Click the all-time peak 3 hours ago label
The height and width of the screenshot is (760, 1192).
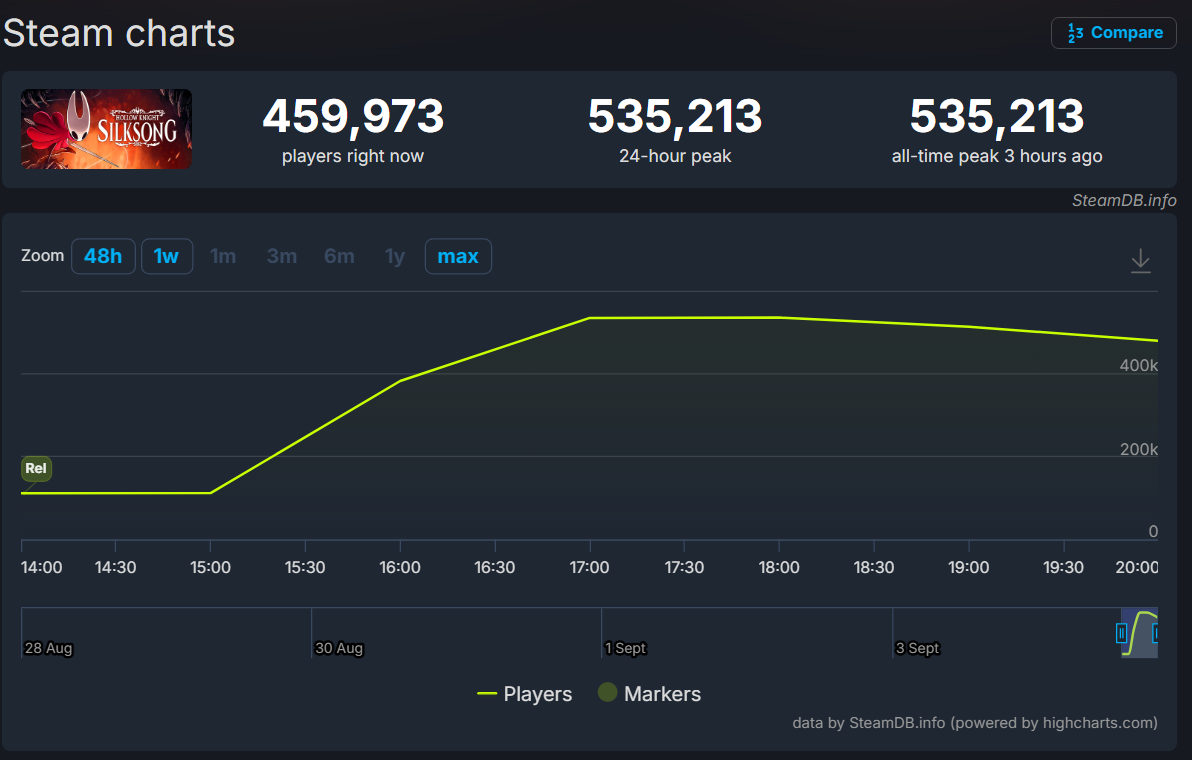997,156
